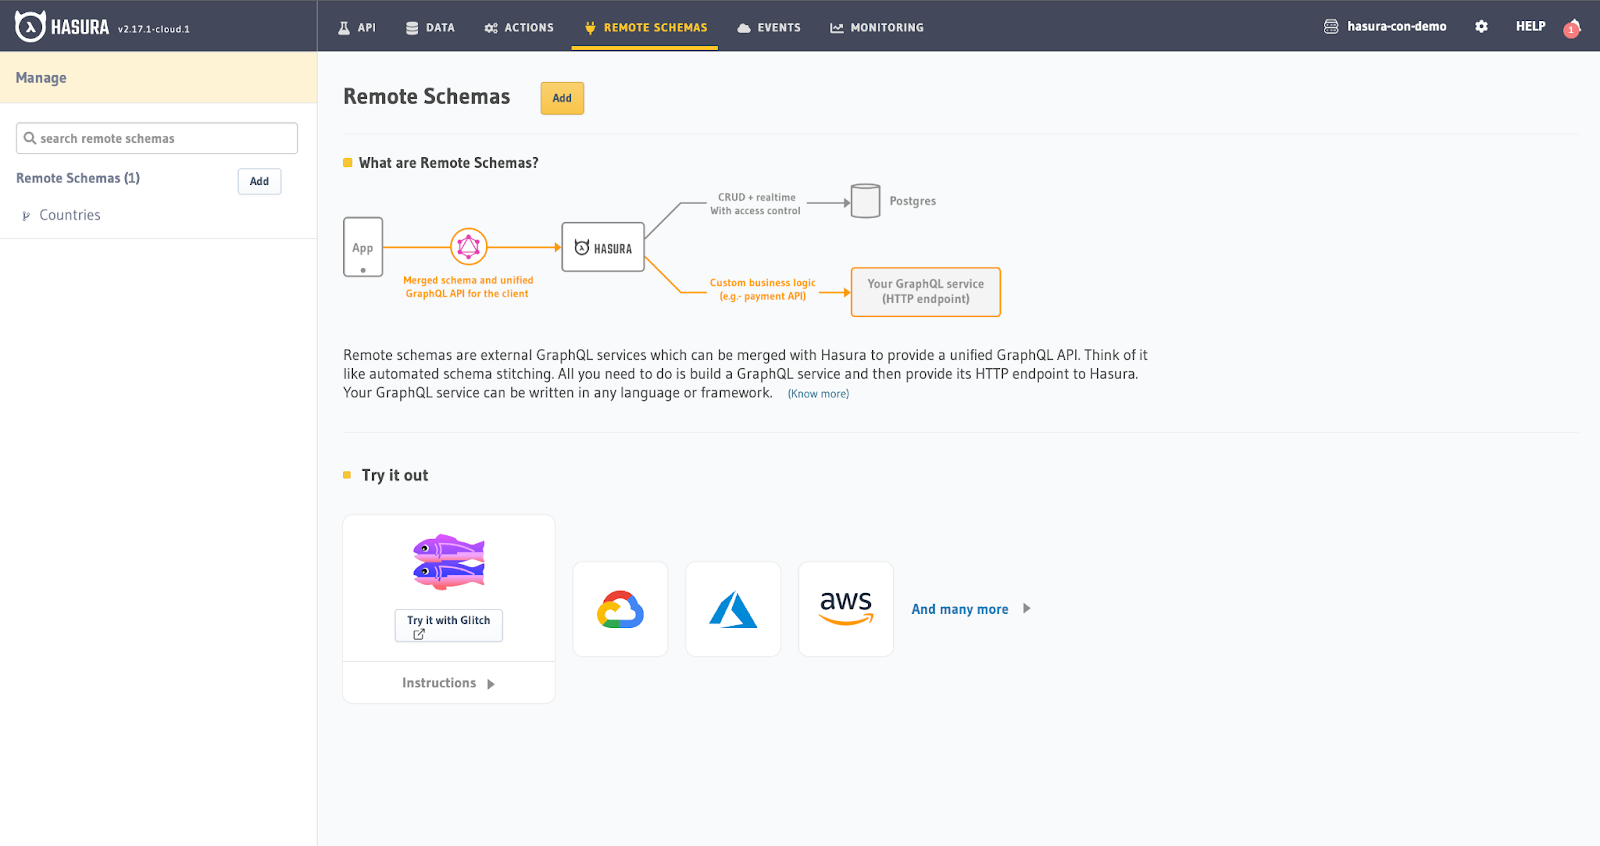Click the GraphQL icon in diagram
The height and width of the screenshot is (846, 1600).
tap(468, 246)
